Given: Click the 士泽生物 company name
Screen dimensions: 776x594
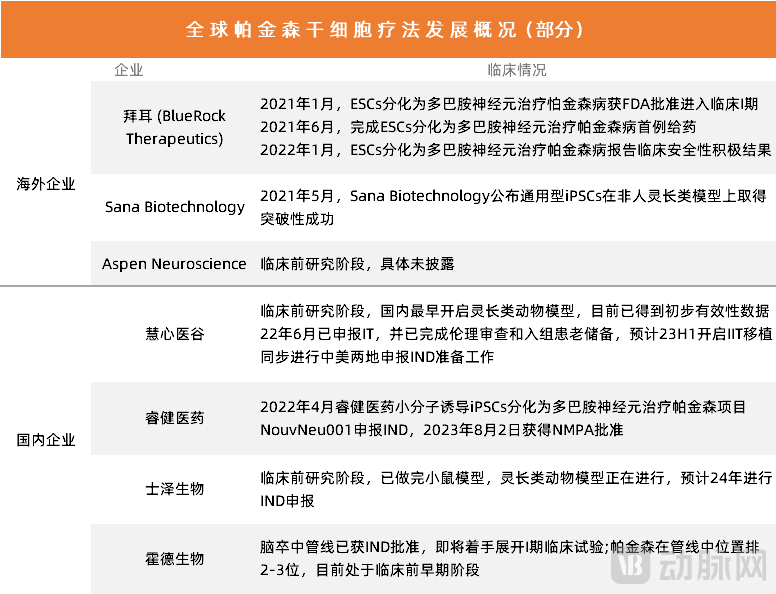Looking at the screenshot, I should (x=175, y=489).
